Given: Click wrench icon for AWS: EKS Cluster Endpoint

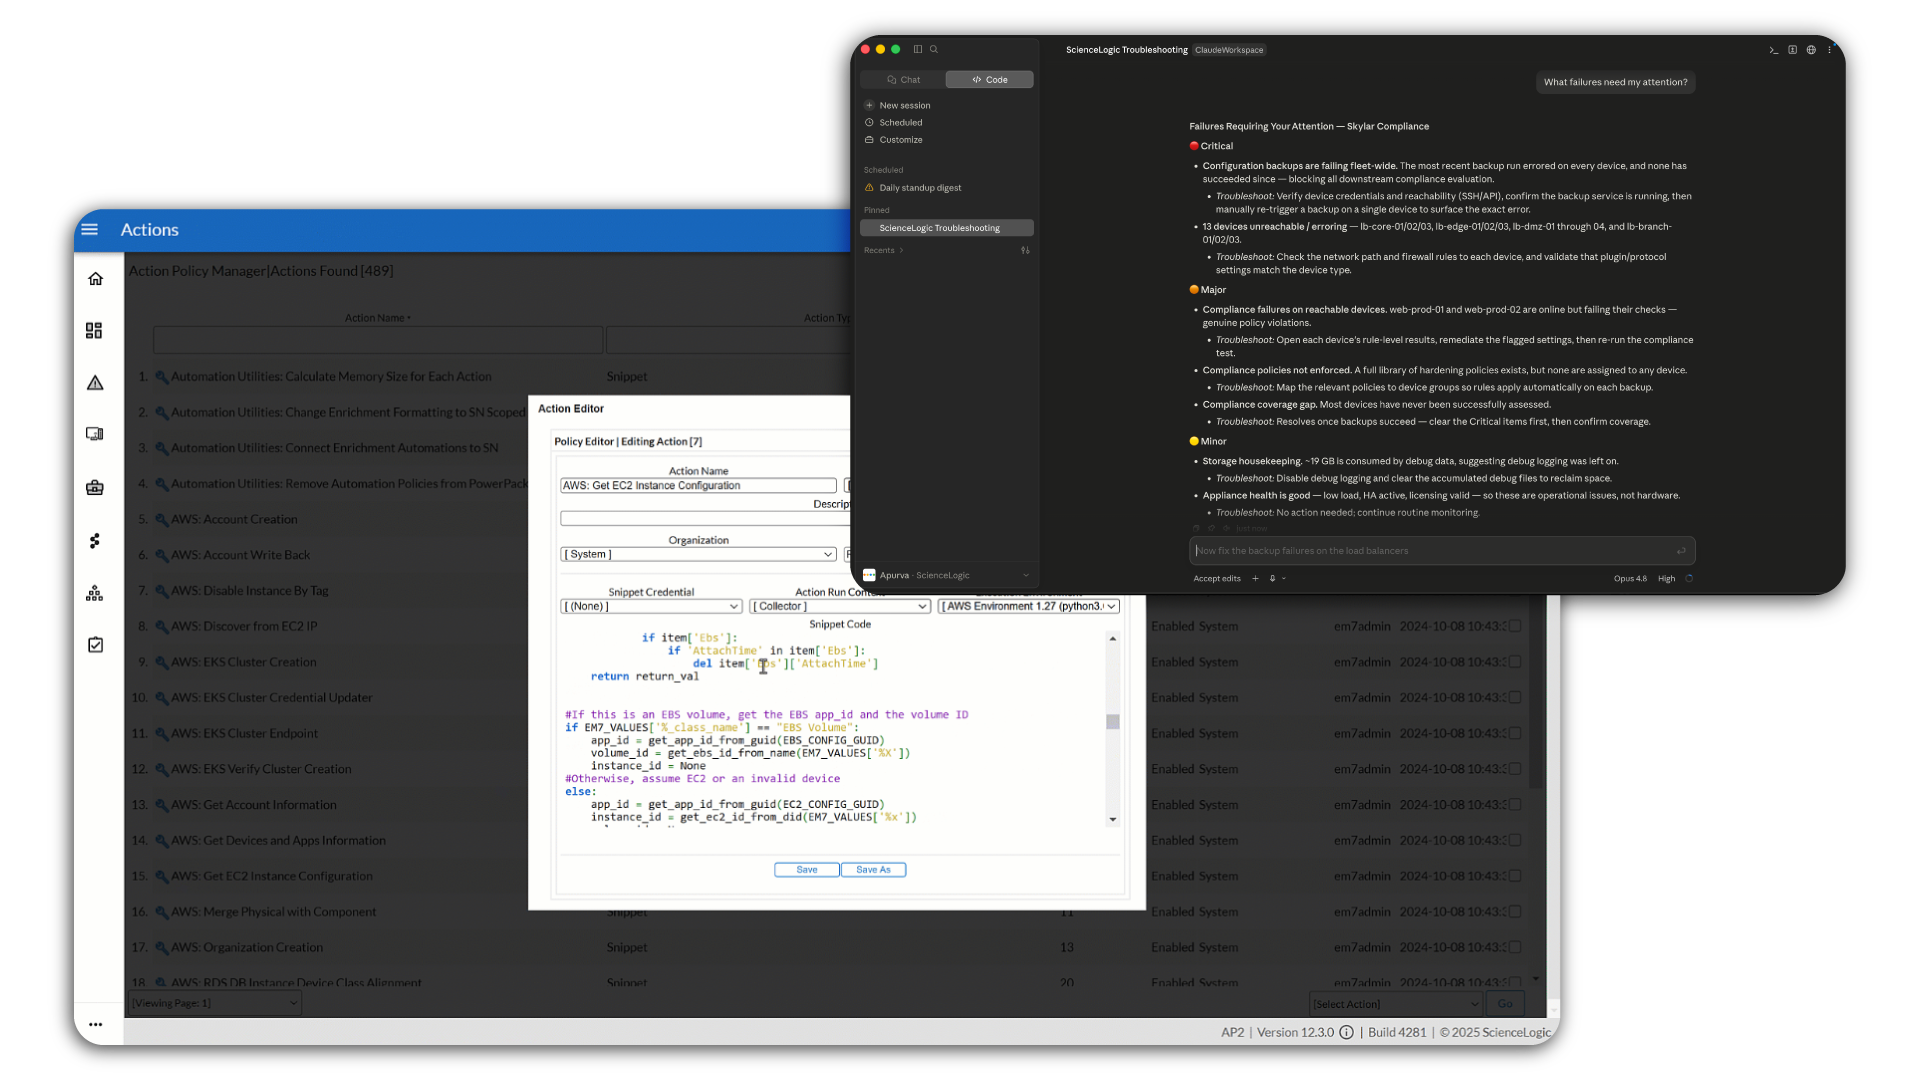Looking at the screenshot, I should coord(161,734).
